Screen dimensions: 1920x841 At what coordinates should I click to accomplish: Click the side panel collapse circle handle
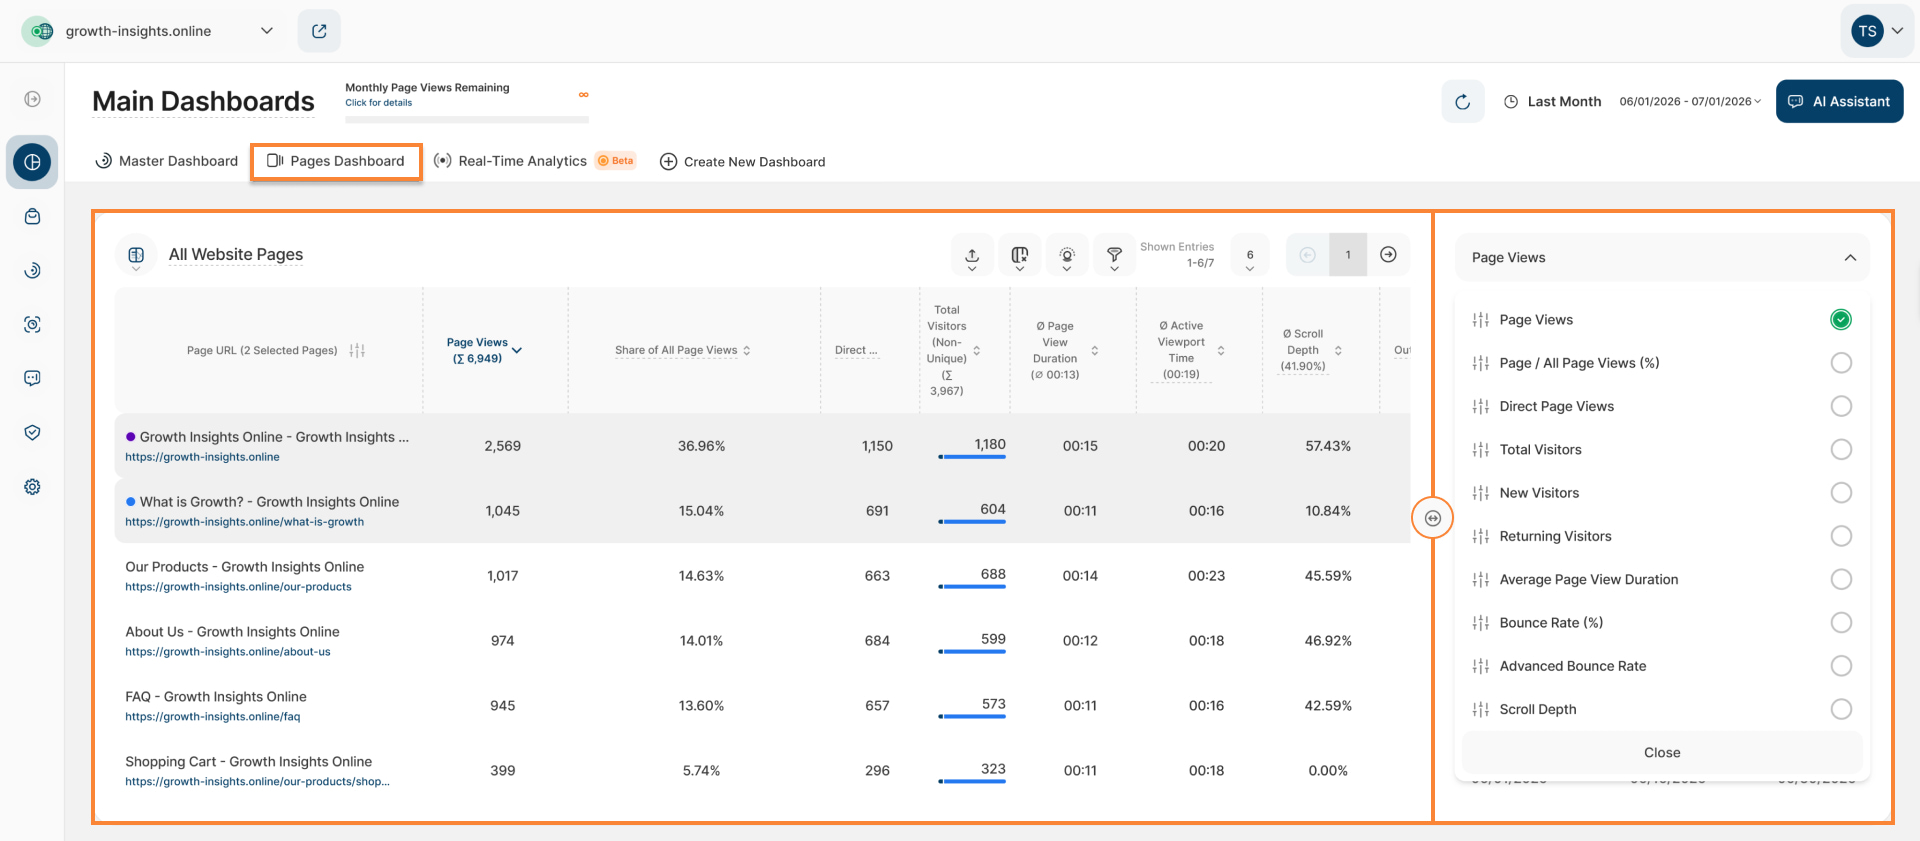(x=1432, y=518)
